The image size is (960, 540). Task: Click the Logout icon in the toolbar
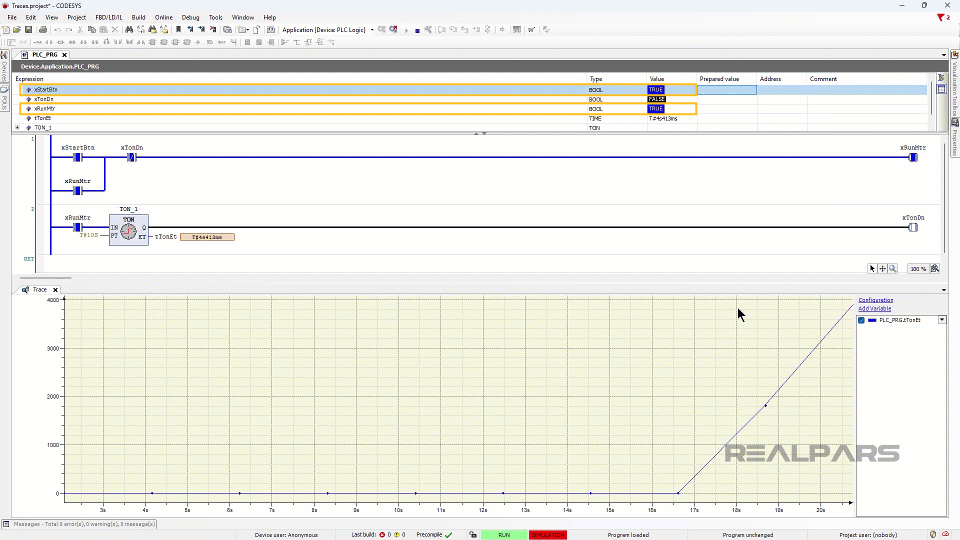(x=394, y=29)
